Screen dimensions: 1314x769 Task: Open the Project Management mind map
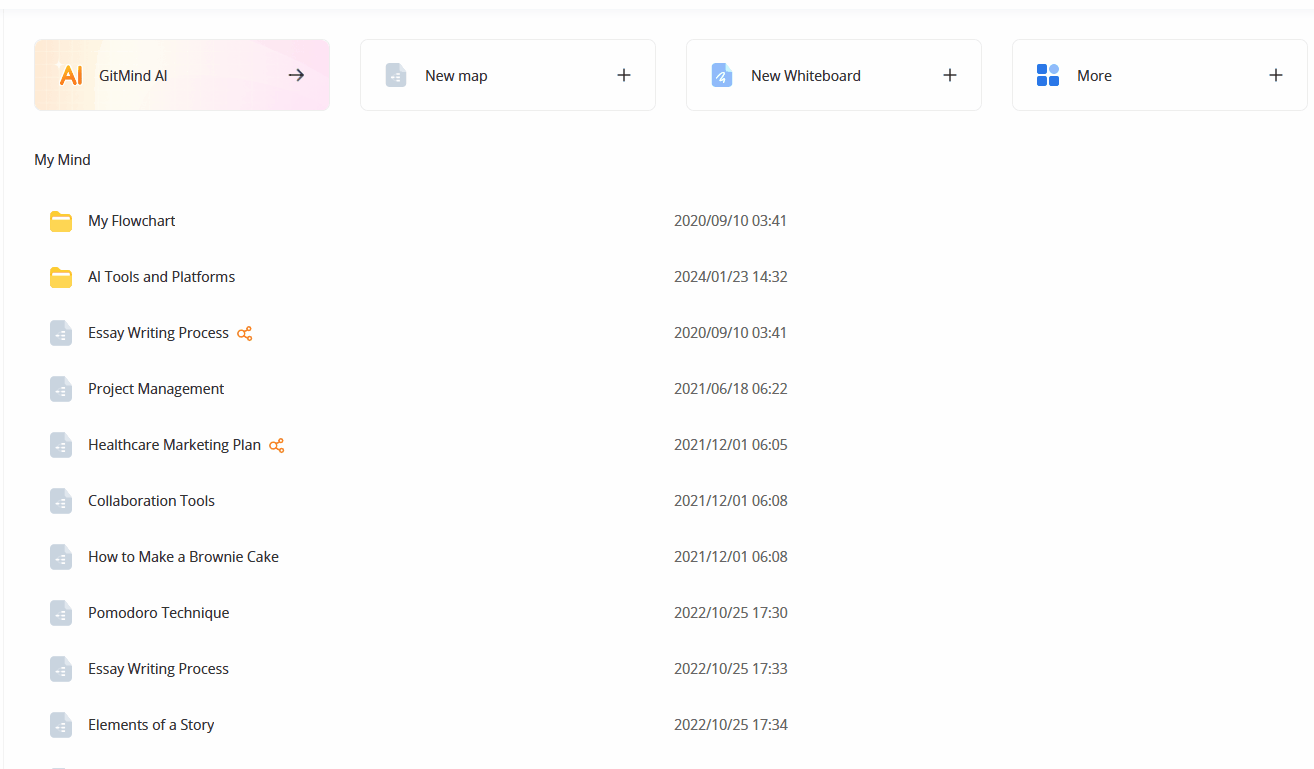(x=156, y=389)
